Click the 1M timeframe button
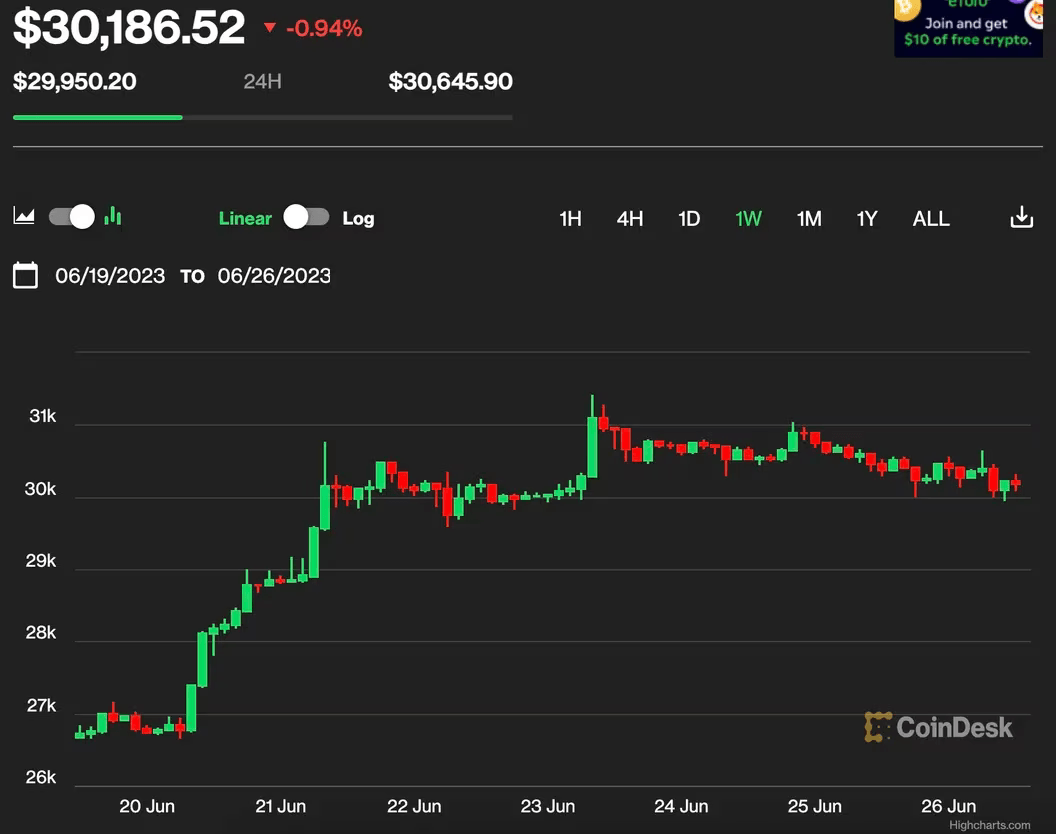Viewport: 1056px width, 834px height. pyautogui.click(x=808, y=218)
